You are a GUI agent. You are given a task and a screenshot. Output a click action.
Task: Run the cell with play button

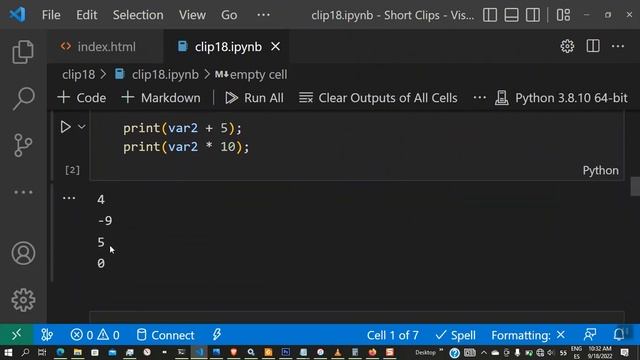(65, 127)
